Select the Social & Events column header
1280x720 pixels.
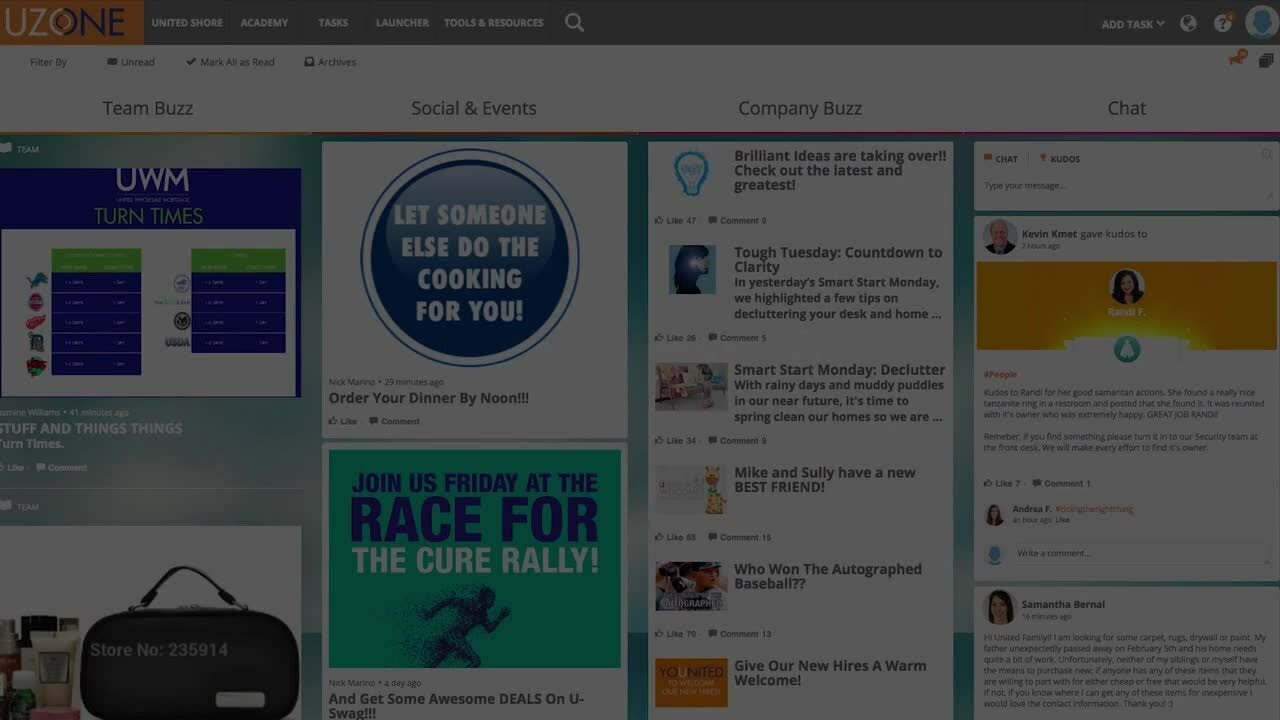pyautogui.click(x=474, y=108)
